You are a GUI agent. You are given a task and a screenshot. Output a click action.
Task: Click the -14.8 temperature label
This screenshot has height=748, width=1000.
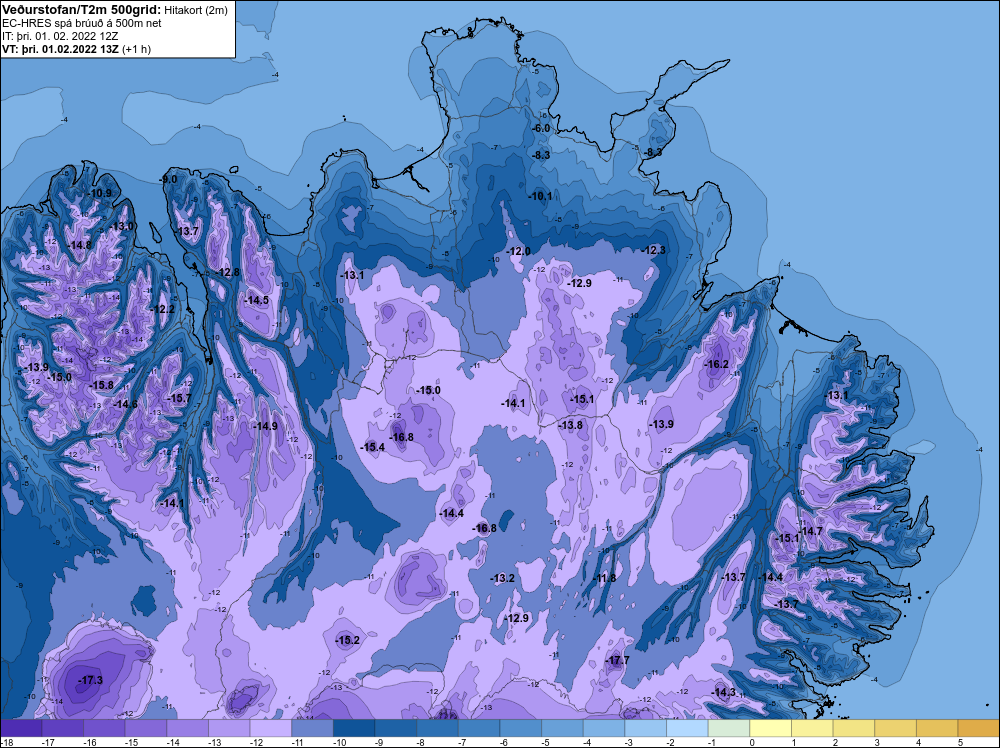tap(80, 246)
